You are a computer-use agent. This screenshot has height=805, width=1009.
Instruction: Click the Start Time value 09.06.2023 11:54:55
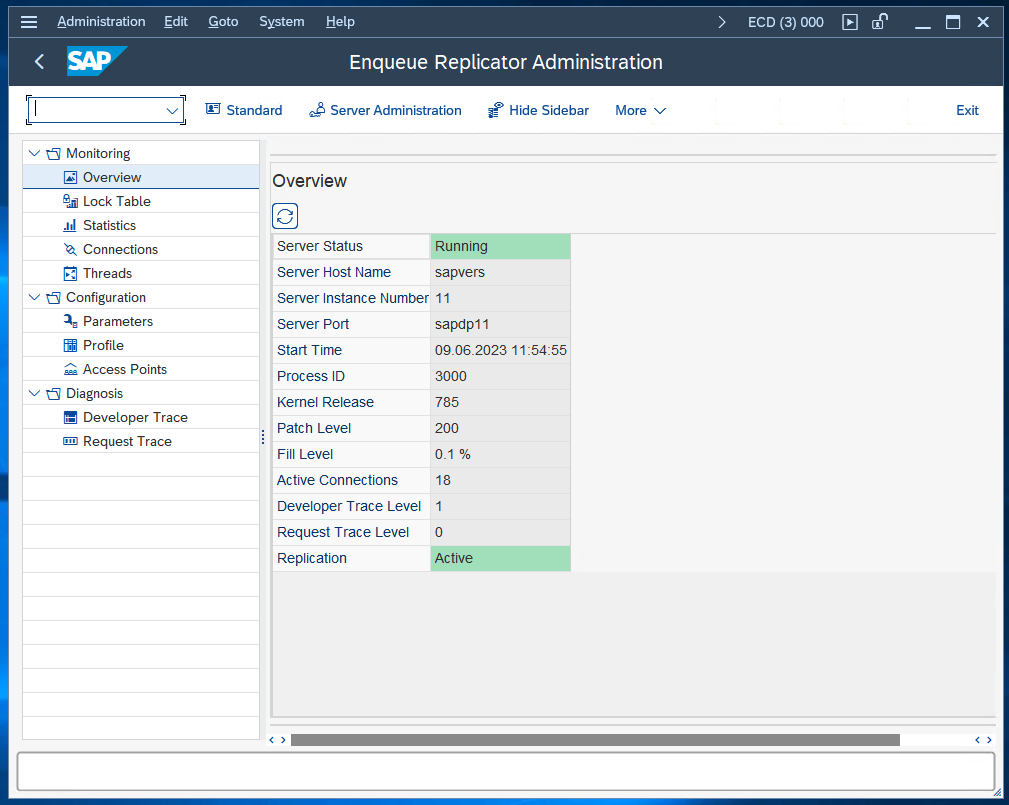tap(501, 350)
